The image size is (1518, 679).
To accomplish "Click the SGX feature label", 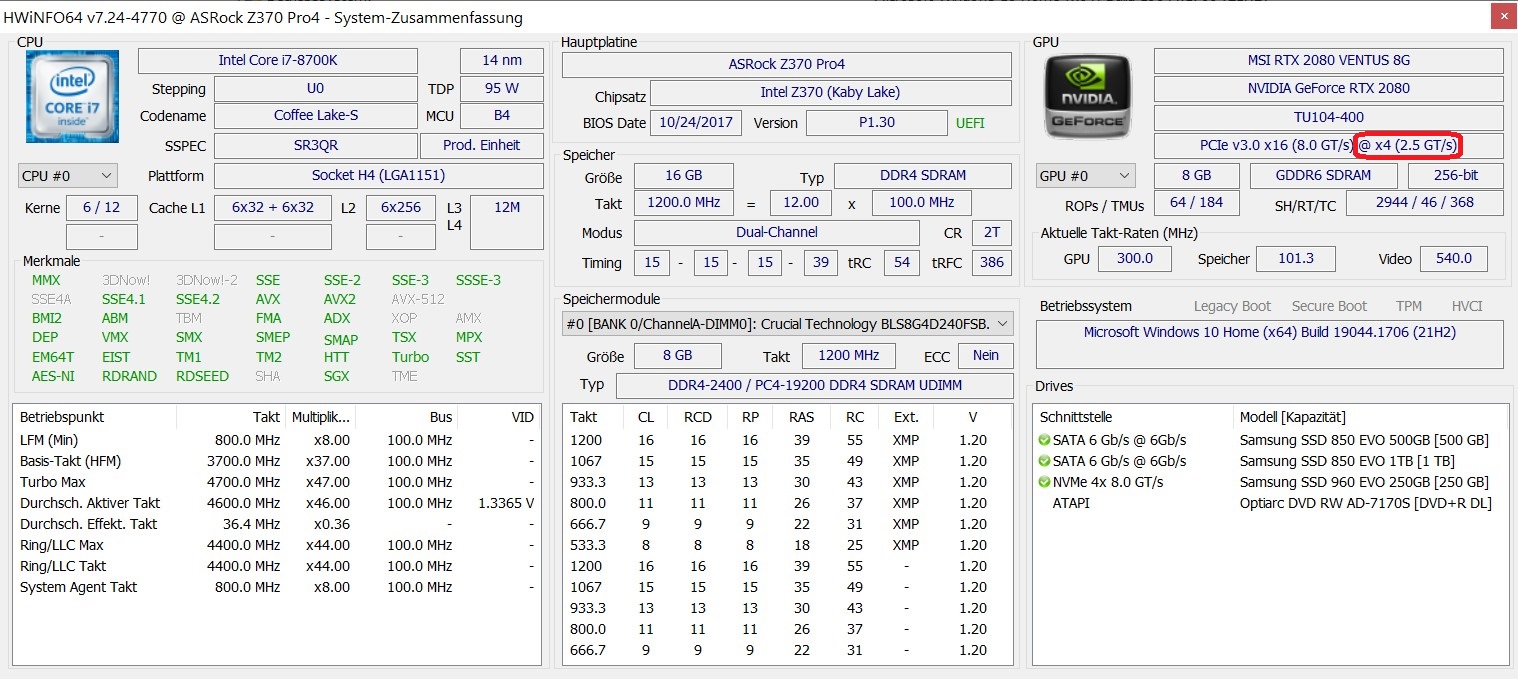I will coord(337,376).
